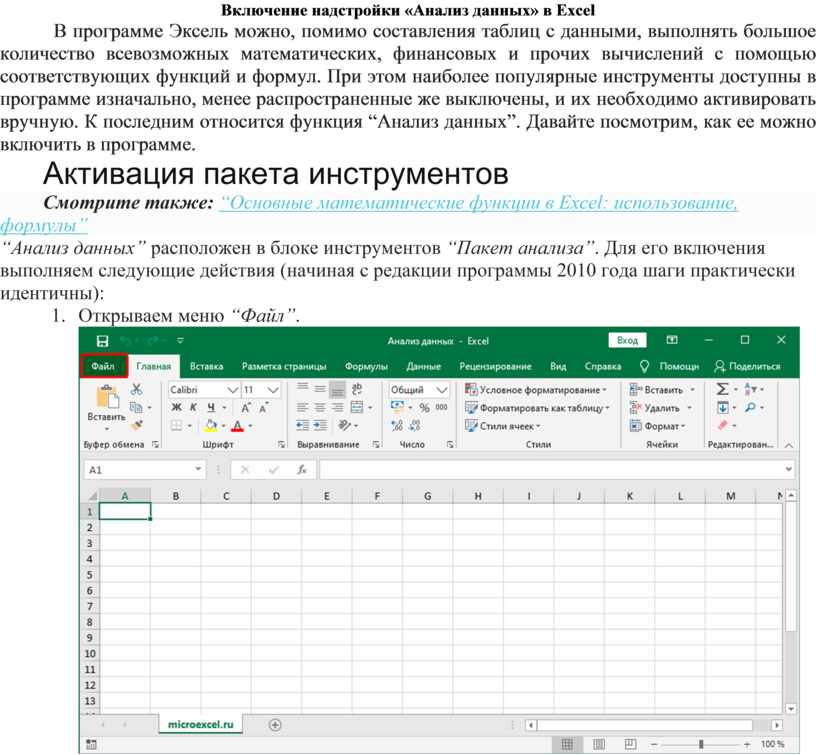The height and width of the screenshot is (755, 816).
Task: Apply bold with the Ж button
Action: pyautogui.click(x=176, y=407)
